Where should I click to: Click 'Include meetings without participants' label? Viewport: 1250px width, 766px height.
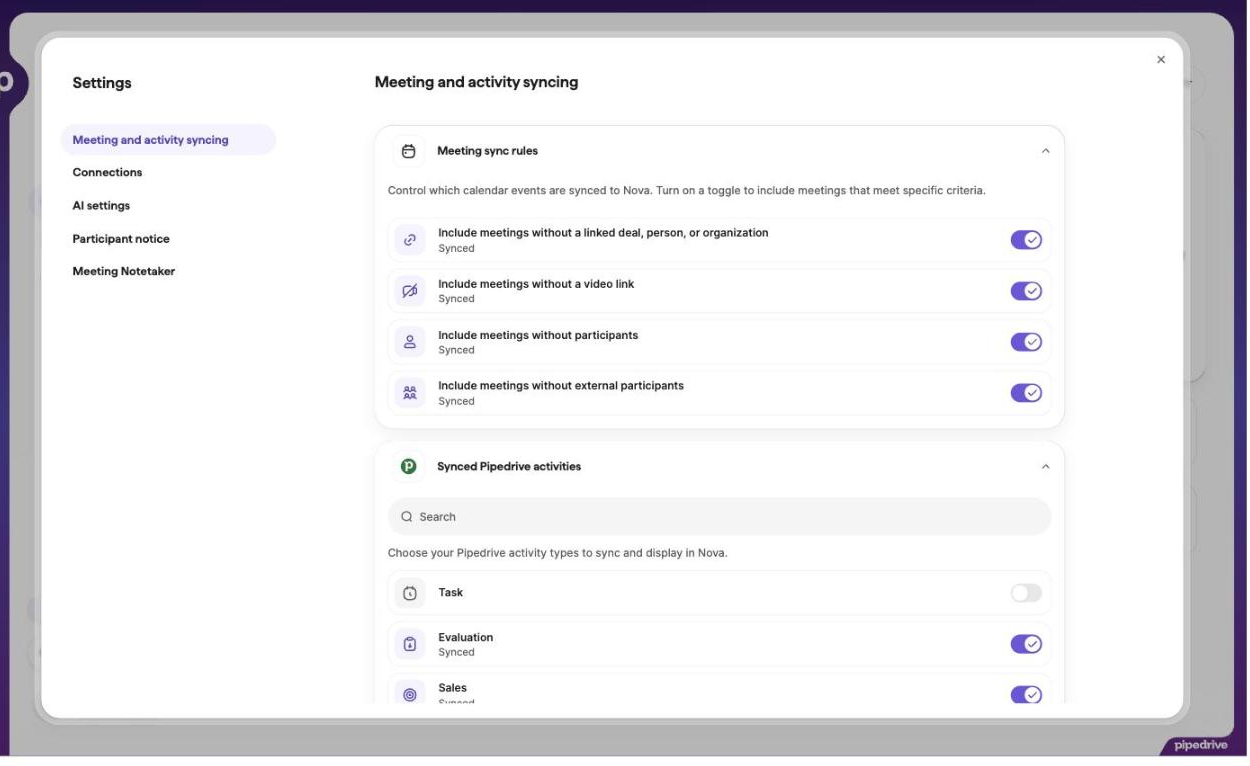tap(538, 335)
